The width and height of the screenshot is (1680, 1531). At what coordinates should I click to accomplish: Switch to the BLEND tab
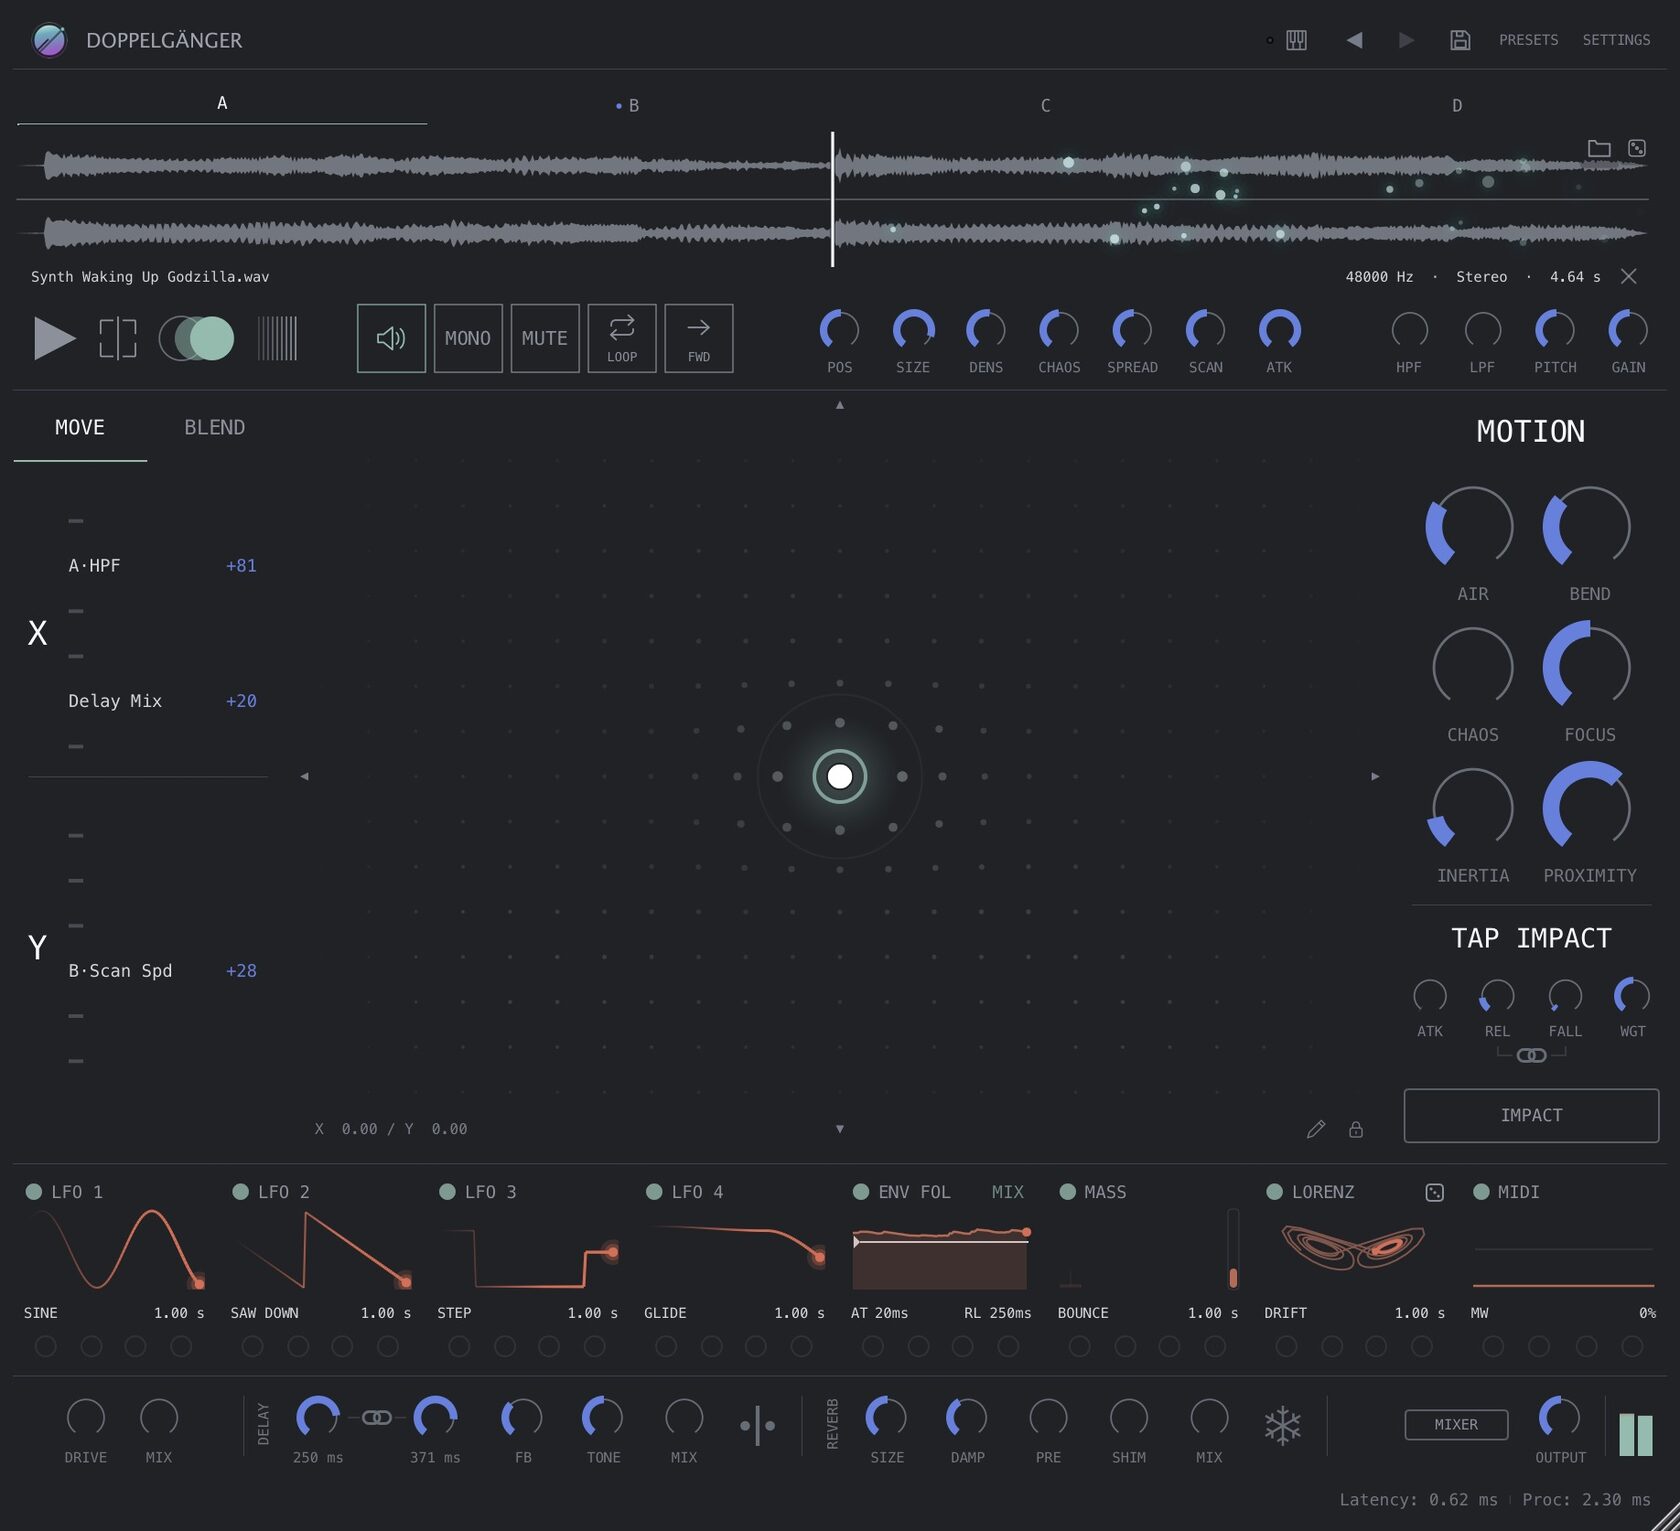click(x=215, y=428)
